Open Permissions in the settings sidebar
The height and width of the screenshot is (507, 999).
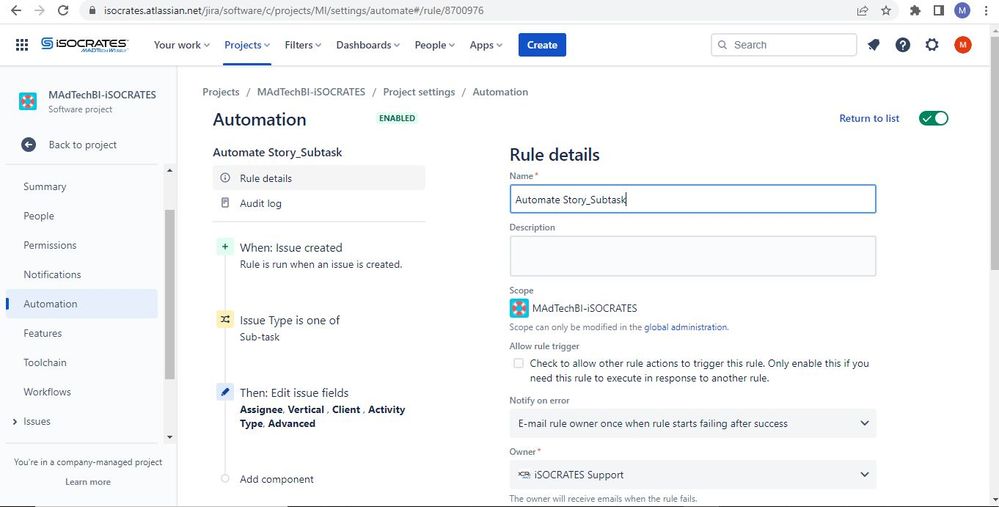(50, 245)
